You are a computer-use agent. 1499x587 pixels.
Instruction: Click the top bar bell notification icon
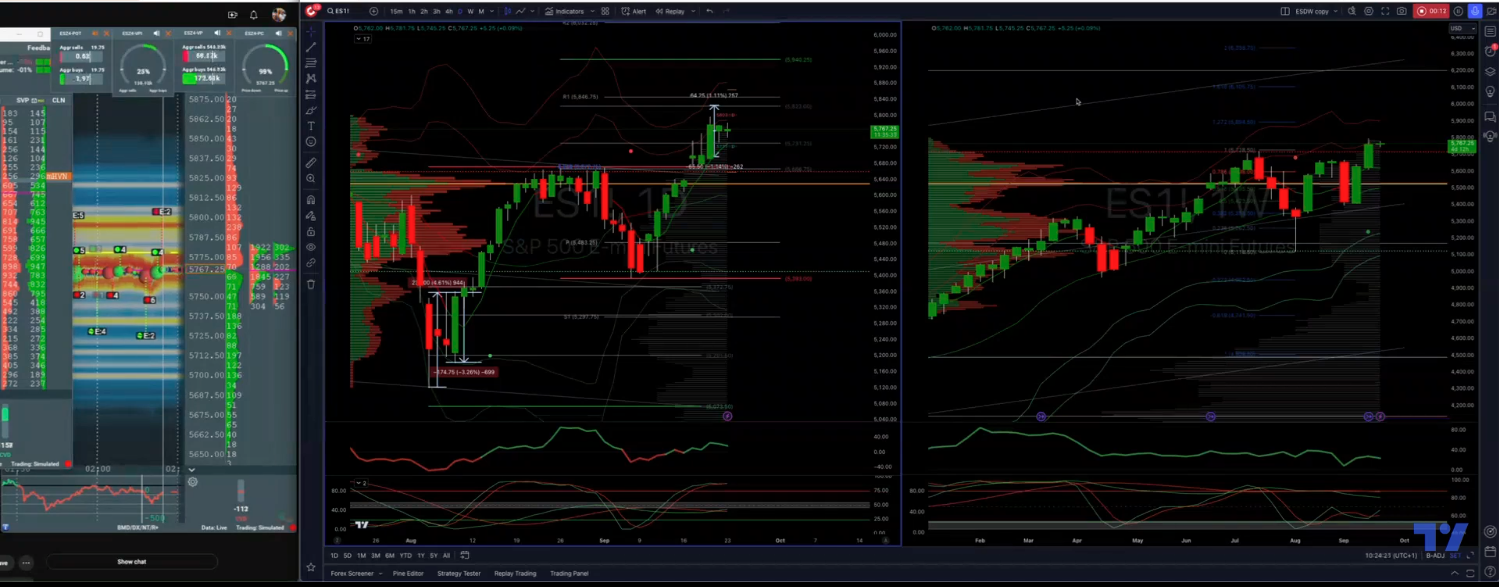point(255,14)
